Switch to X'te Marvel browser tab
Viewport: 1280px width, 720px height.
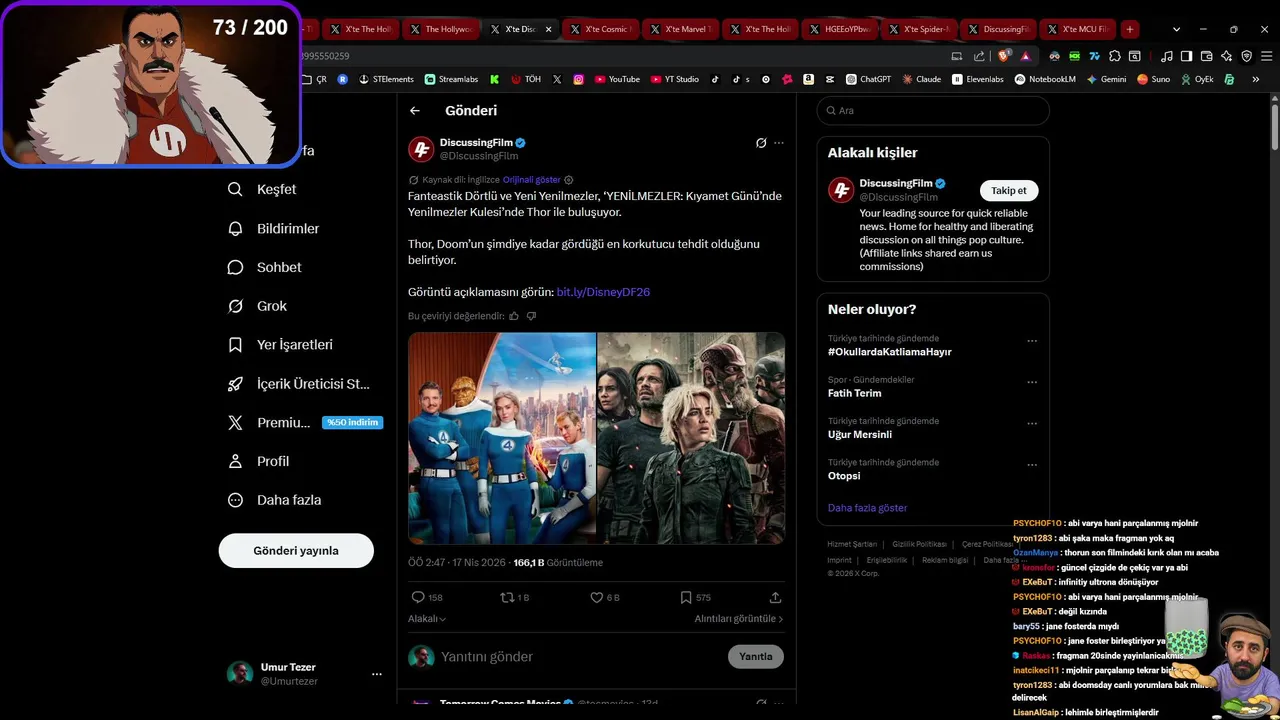pos(680,29)
